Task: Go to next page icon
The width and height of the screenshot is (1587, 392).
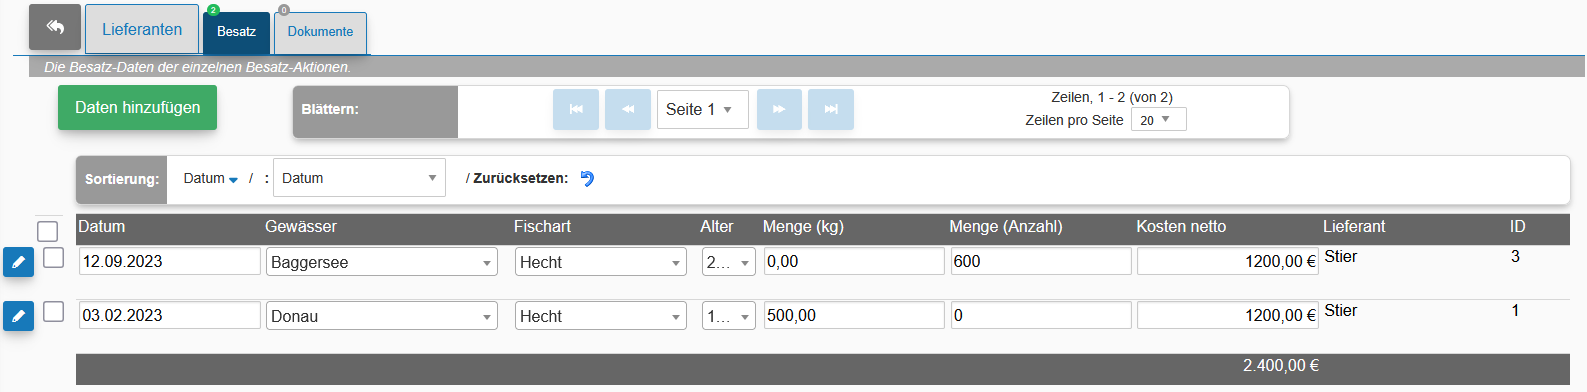Action: click(779, 109)
